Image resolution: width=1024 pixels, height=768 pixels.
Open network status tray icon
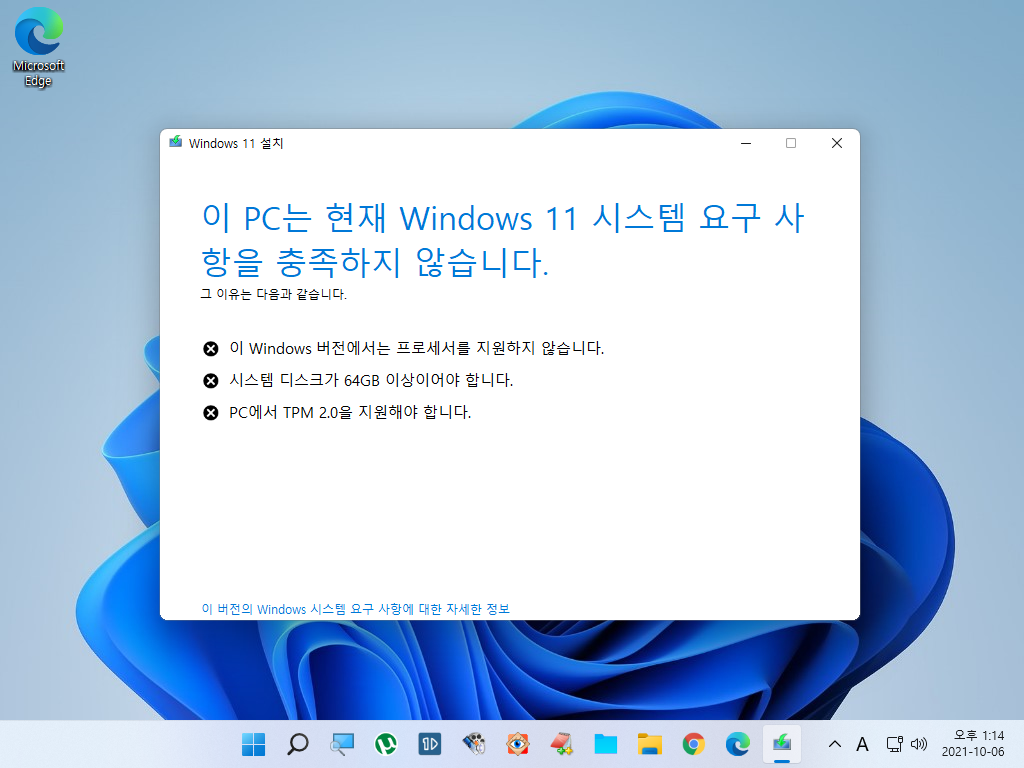pos(894,744)
